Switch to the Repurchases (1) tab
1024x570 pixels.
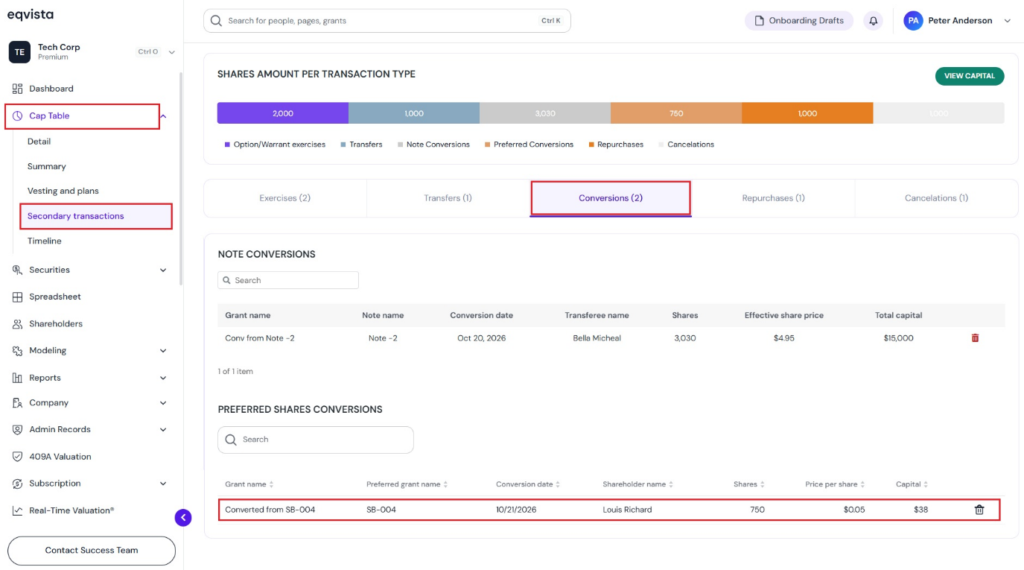click(773, 198)
